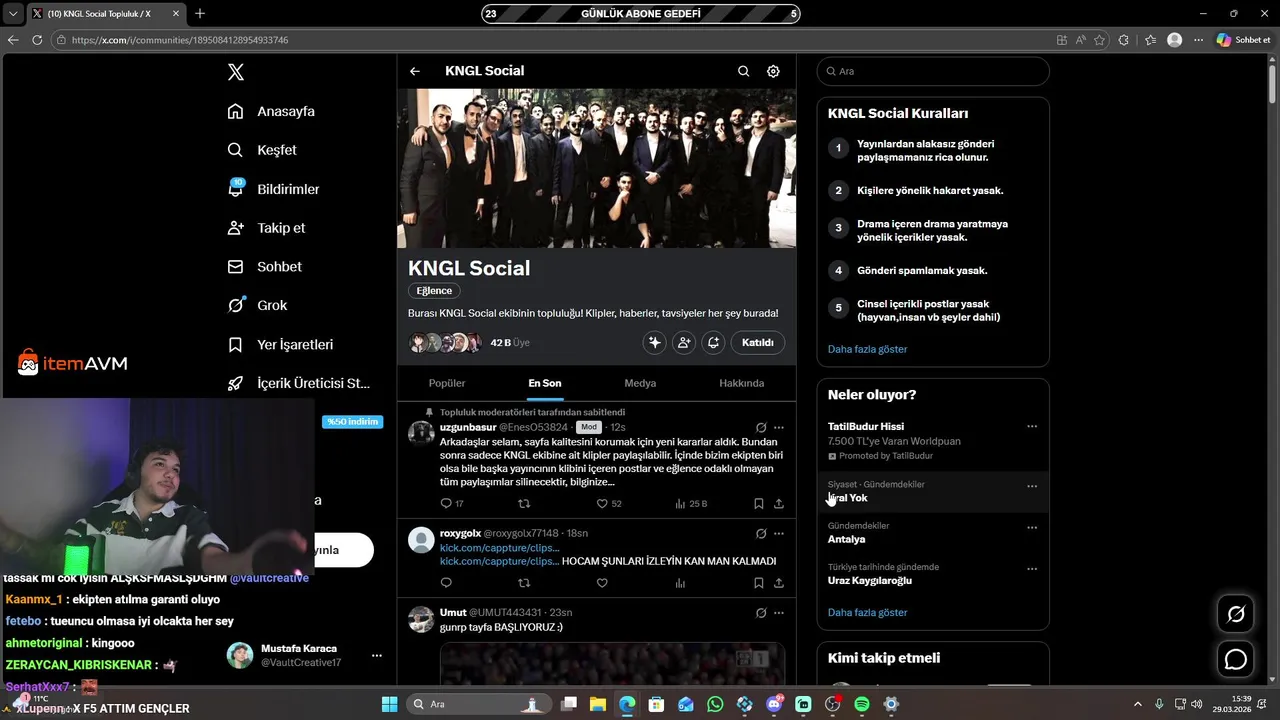Switch to Popüler tab
The width and height of the screenshot is (1280, 720).
447,383
